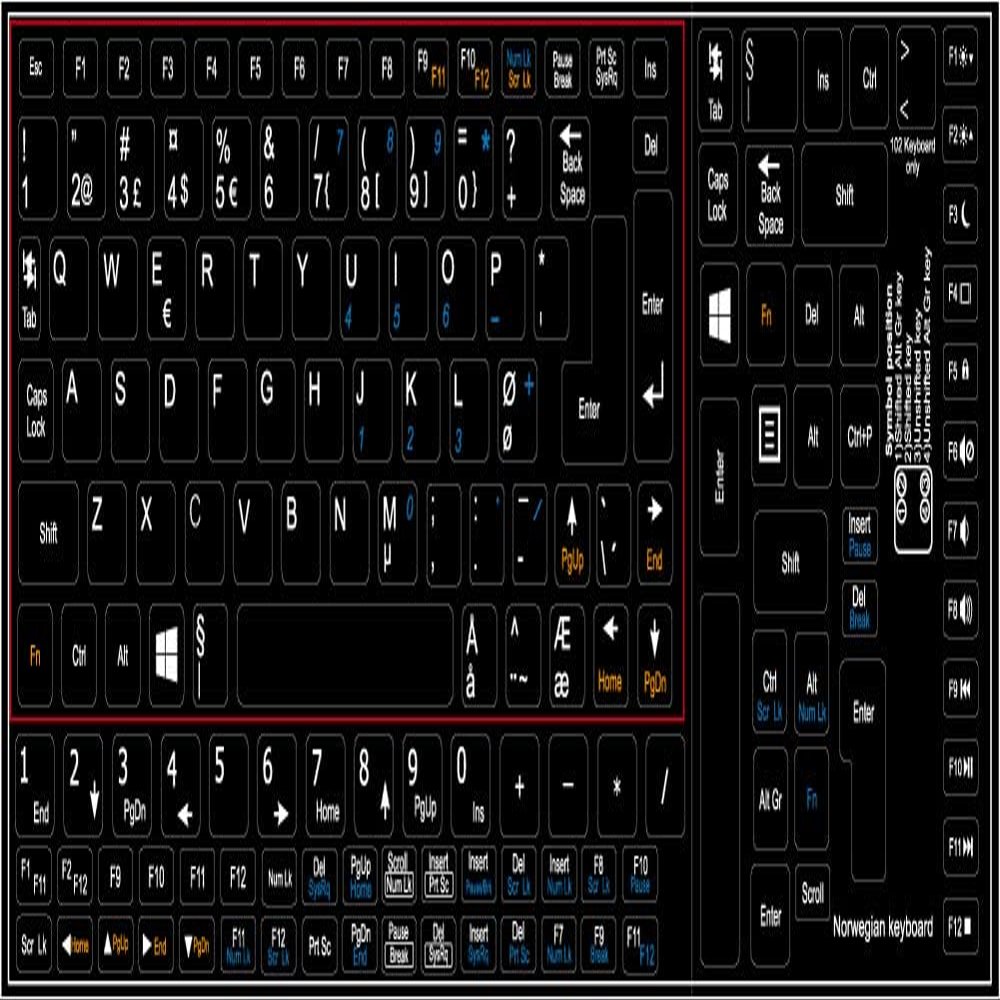Click the letter V key

pyautogui.click(x=253, y=533)
